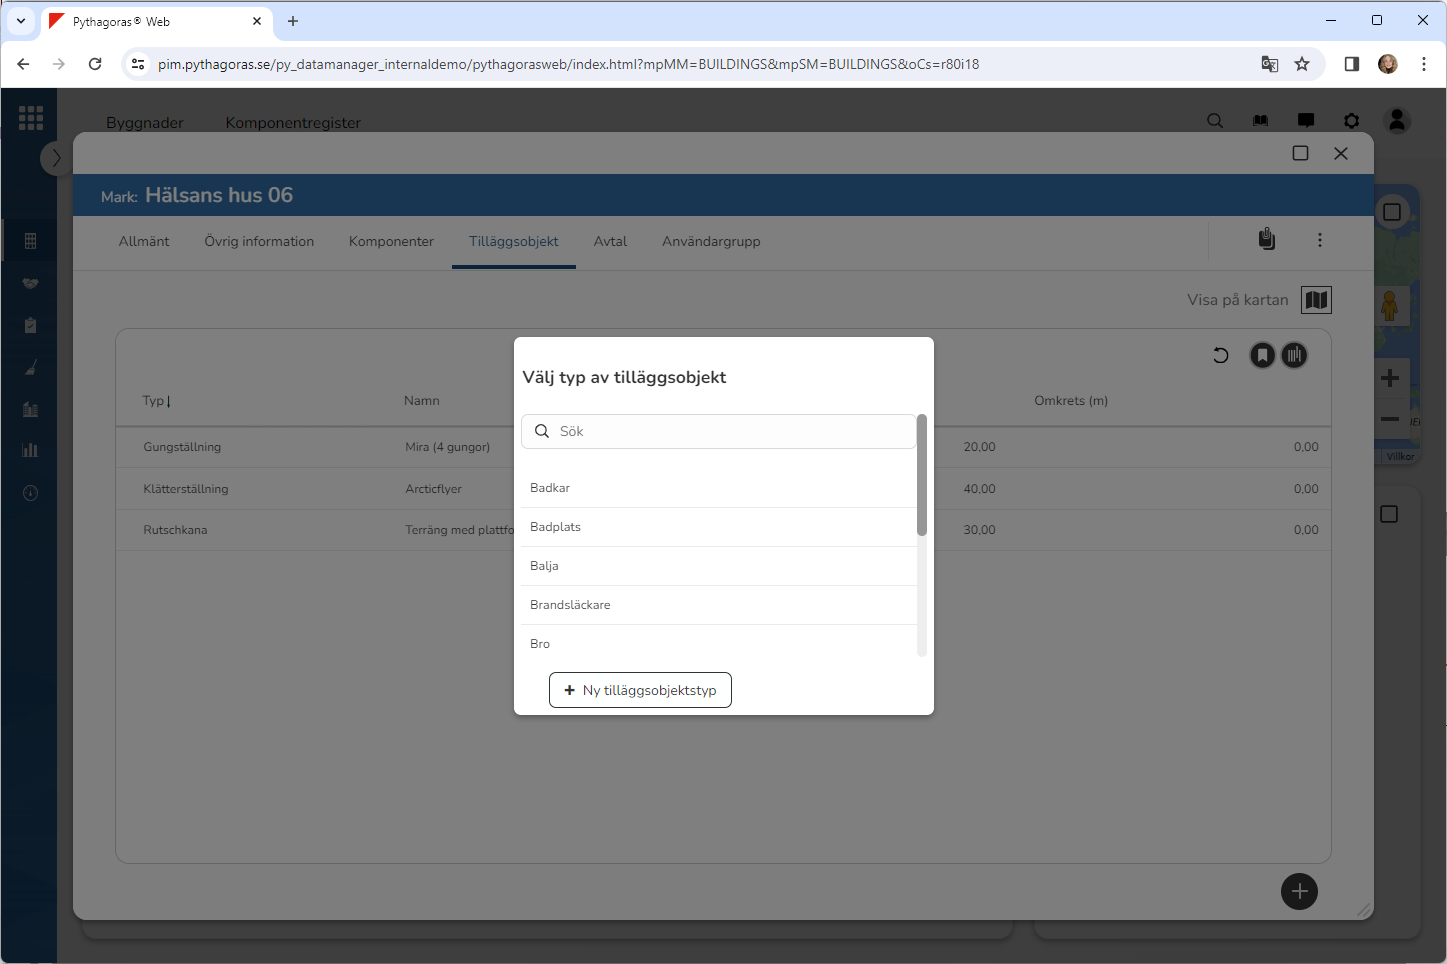This screenshot has width=1447, height=964.
Task: Click the clipboard attachment icon in tab bar
Action: (x=1266, y=240)
